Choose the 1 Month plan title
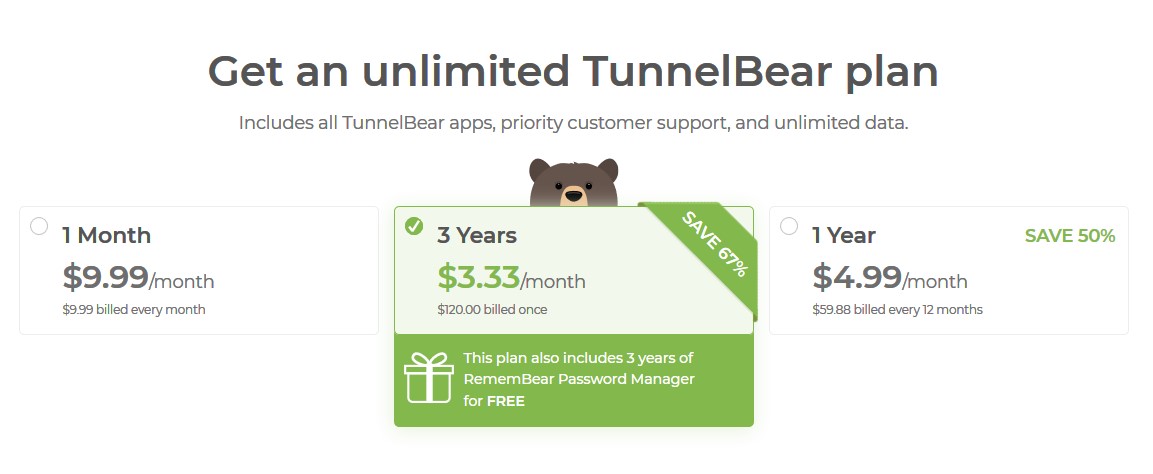 pos(107,236)
